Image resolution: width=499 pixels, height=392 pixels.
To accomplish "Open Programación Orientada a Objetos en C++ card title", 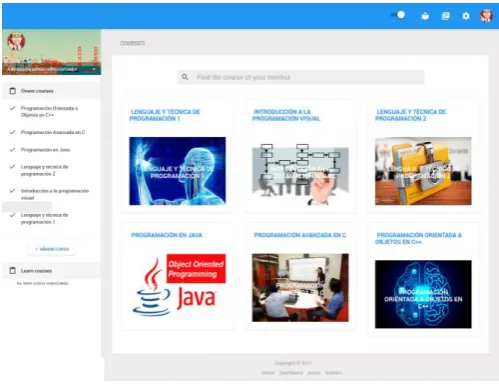I will 418,238.
